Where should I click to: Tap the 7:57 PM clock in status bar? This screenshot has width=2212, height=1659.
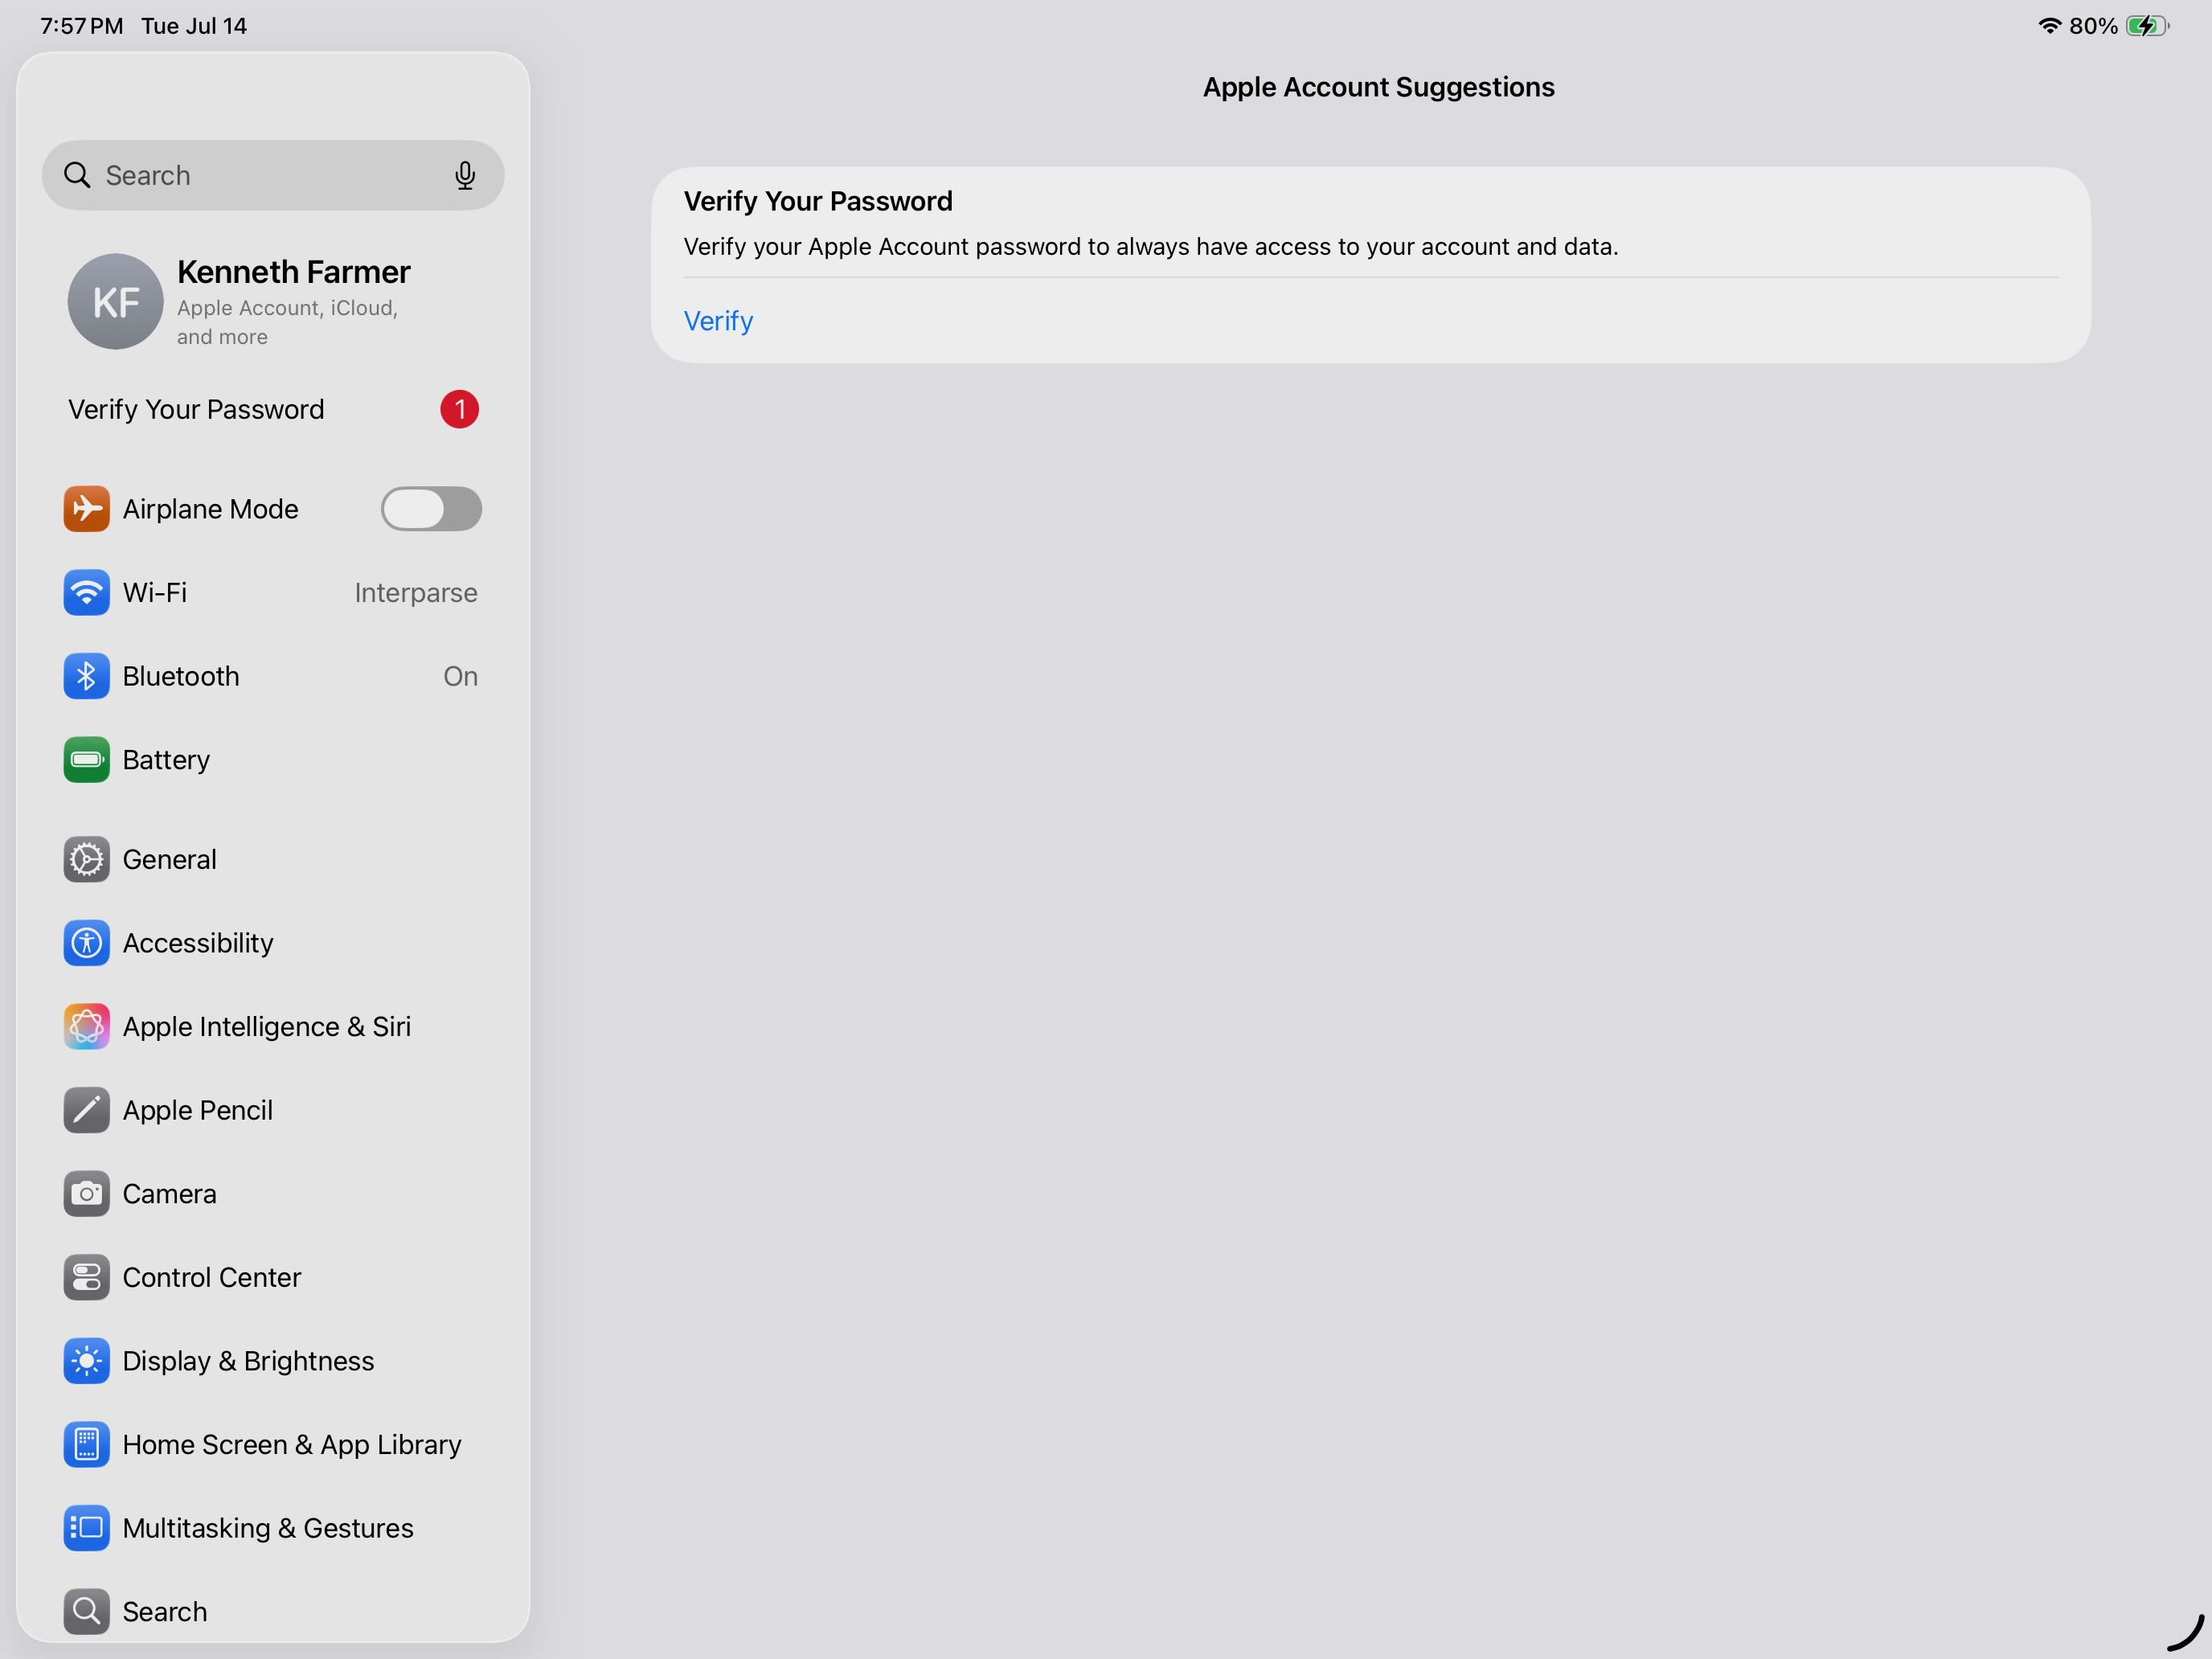82,26
